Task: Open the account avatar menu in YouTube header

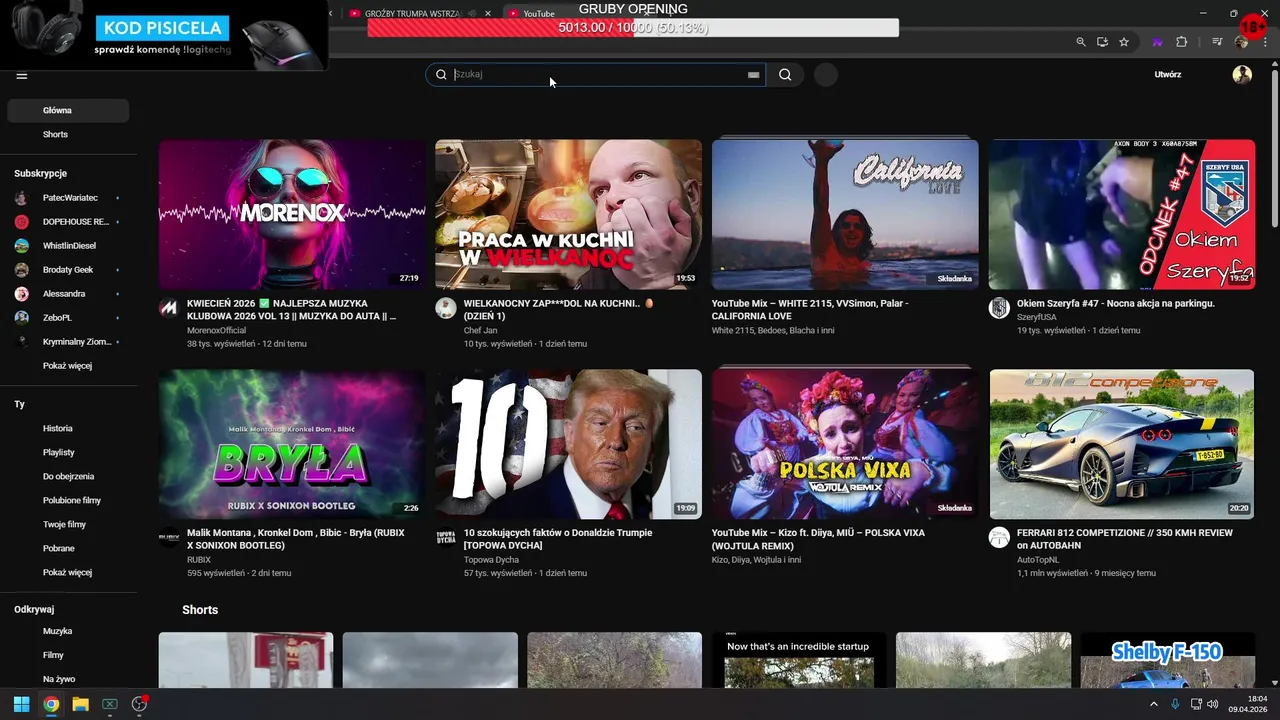Action: point(1242,74)
